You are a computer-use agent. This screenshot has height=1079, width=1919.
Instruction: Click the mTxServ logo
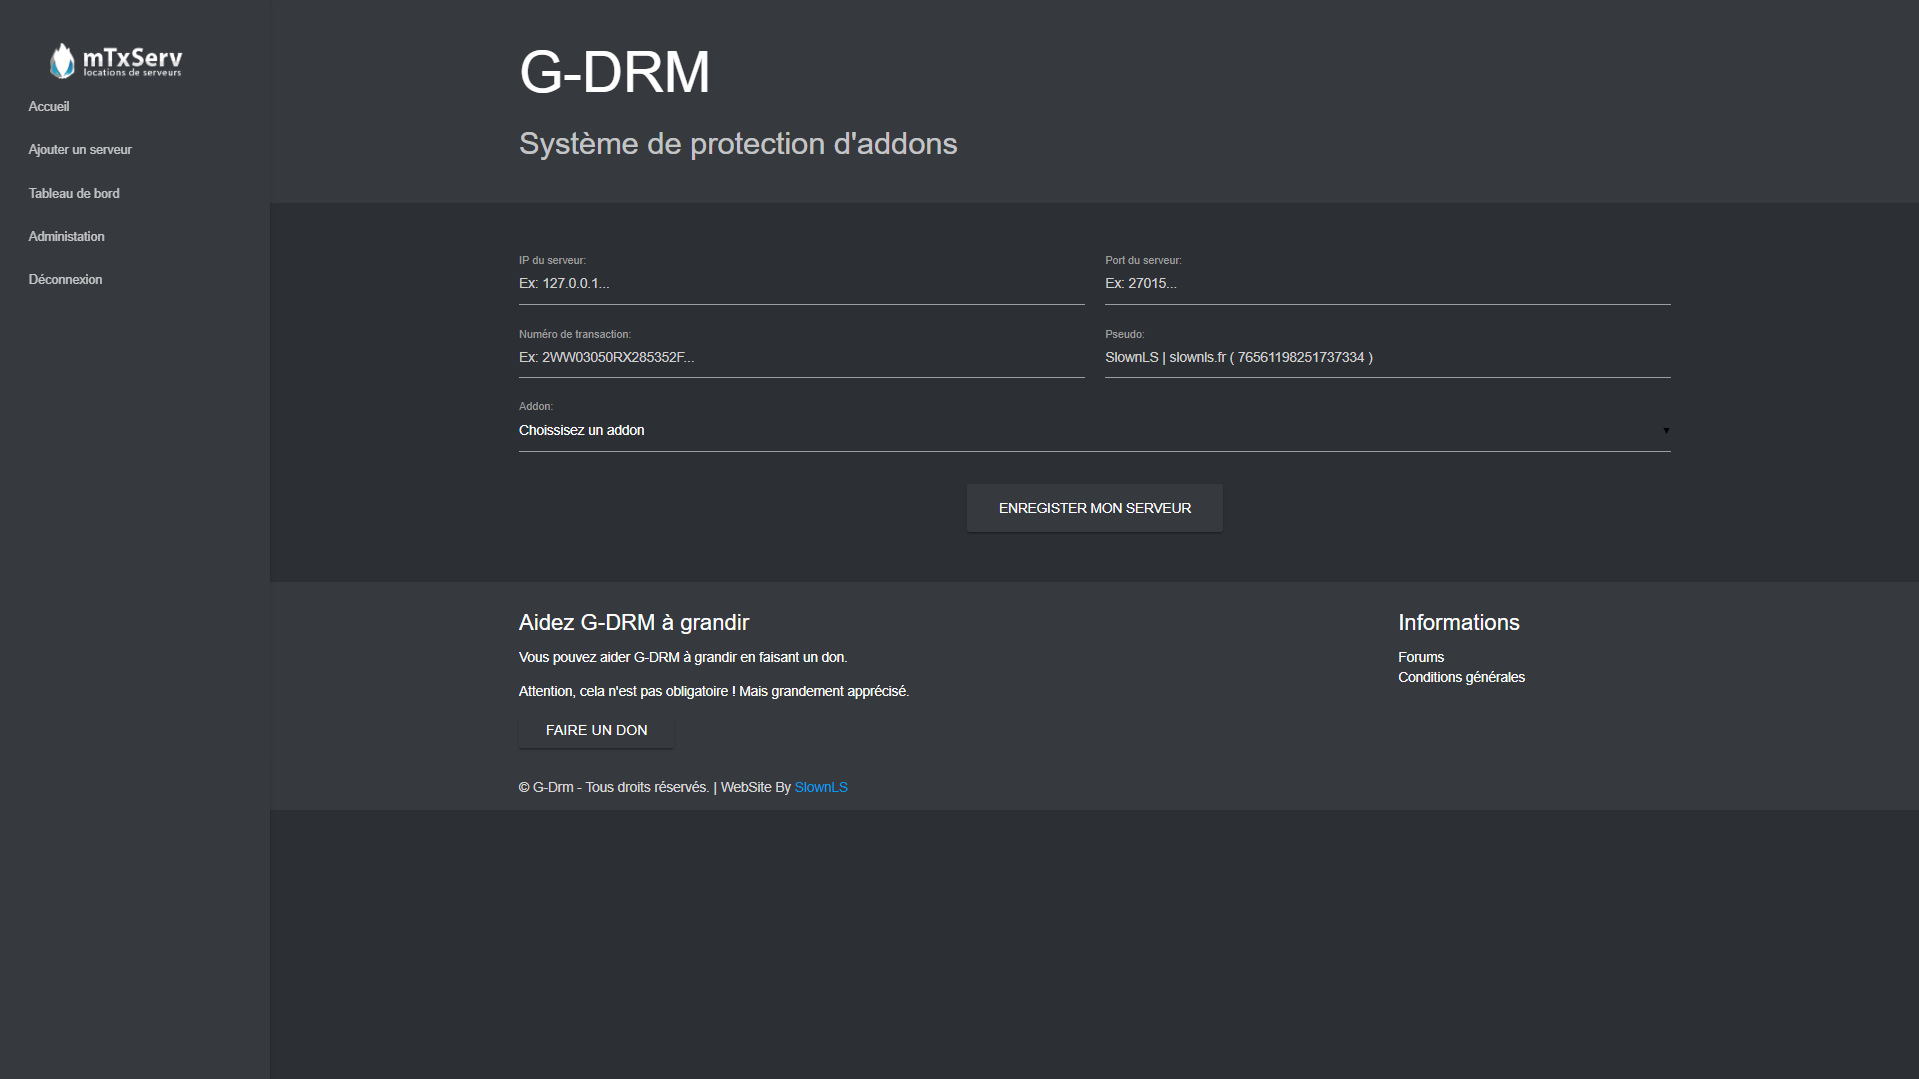[116, 61]
